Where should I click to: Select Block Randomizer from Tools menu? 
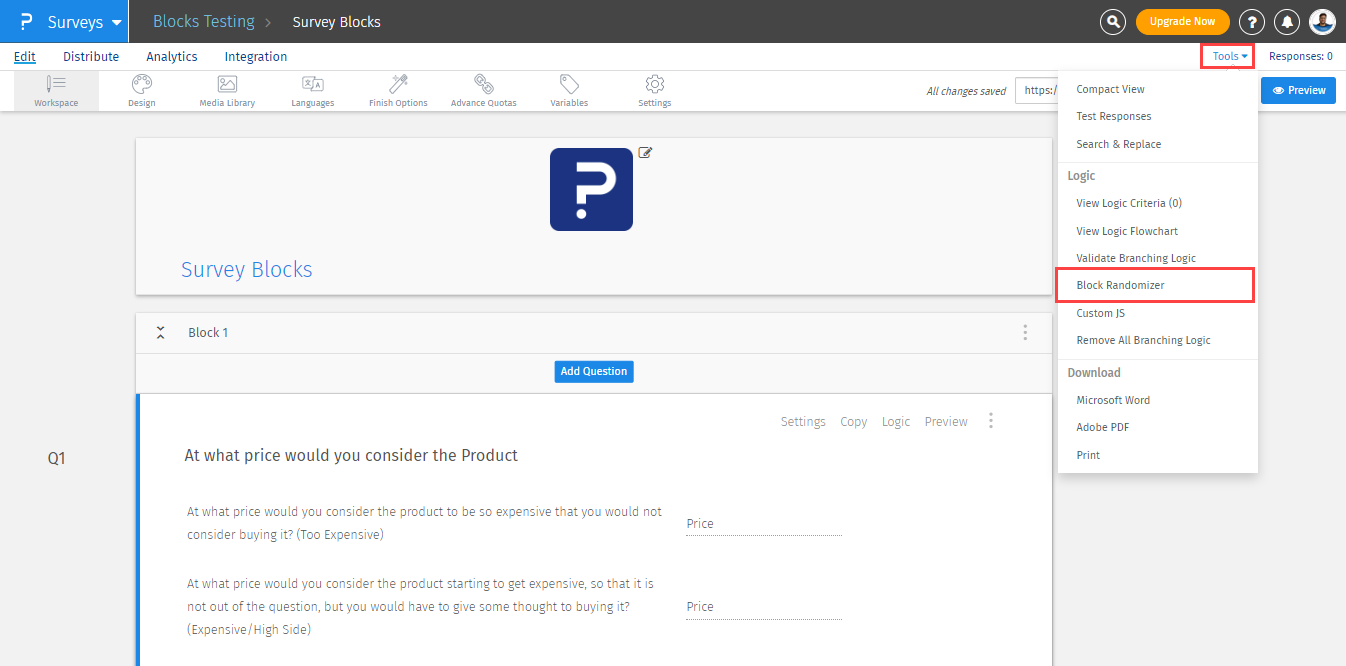[1120, 285]
